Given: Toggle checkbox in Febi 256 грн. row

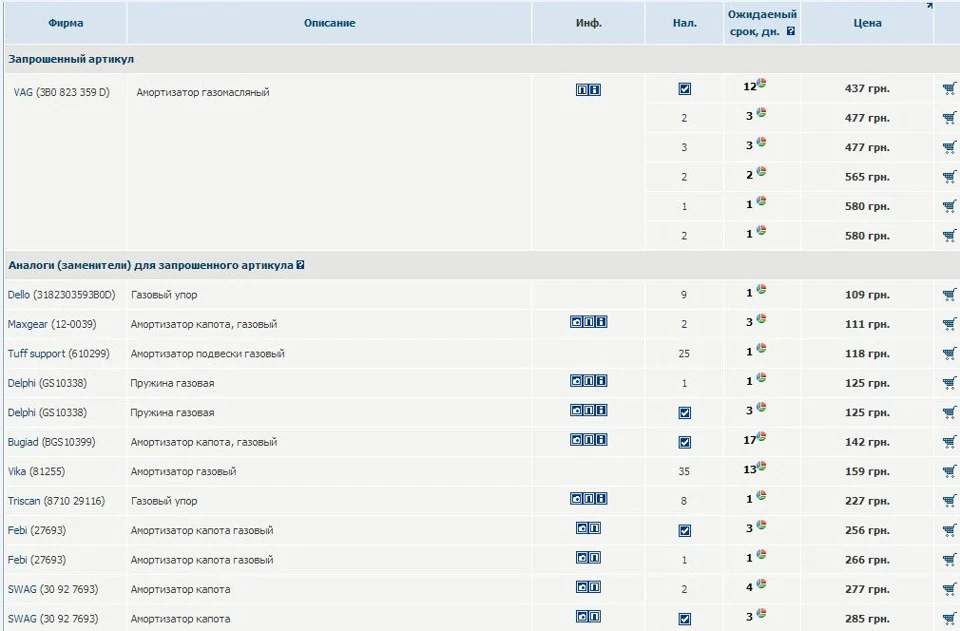Looking at the screenshot, I should (x=684, y=531).
